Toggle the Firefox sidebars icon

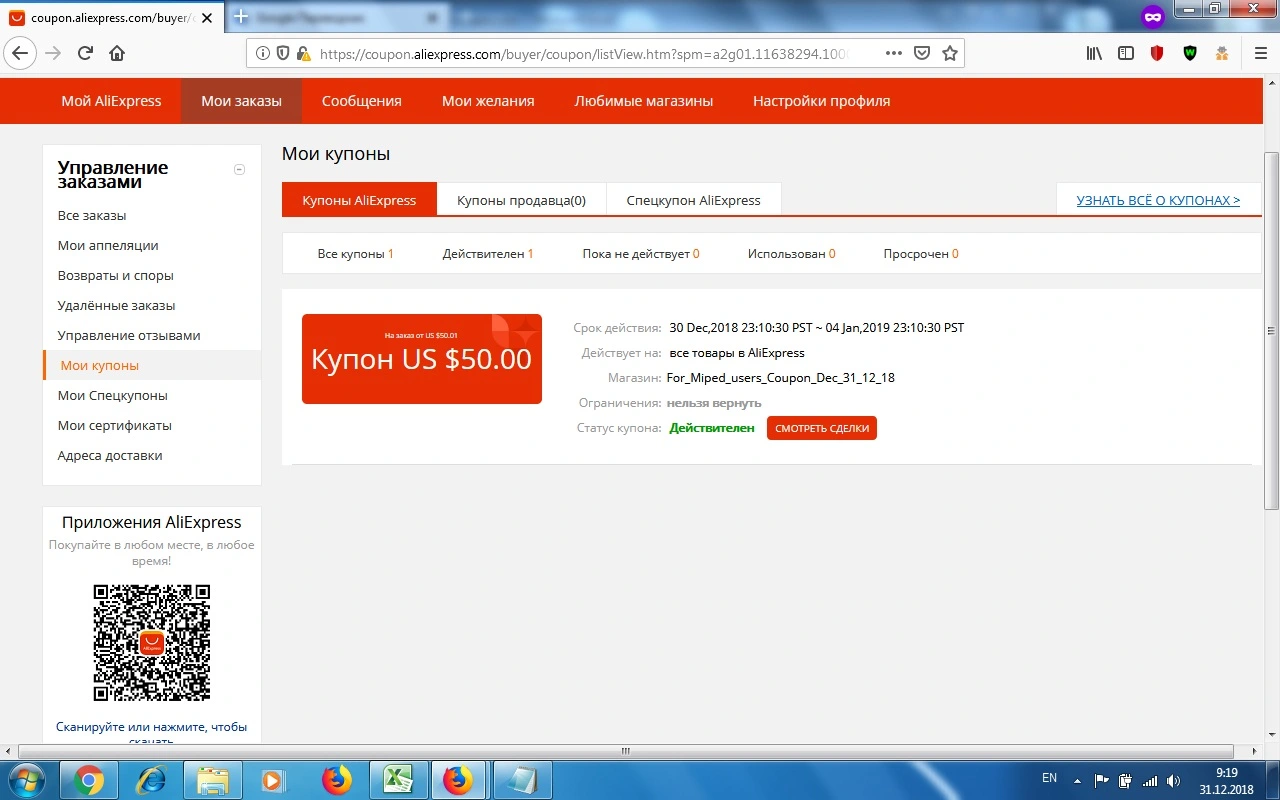[x=1126, y=54]
